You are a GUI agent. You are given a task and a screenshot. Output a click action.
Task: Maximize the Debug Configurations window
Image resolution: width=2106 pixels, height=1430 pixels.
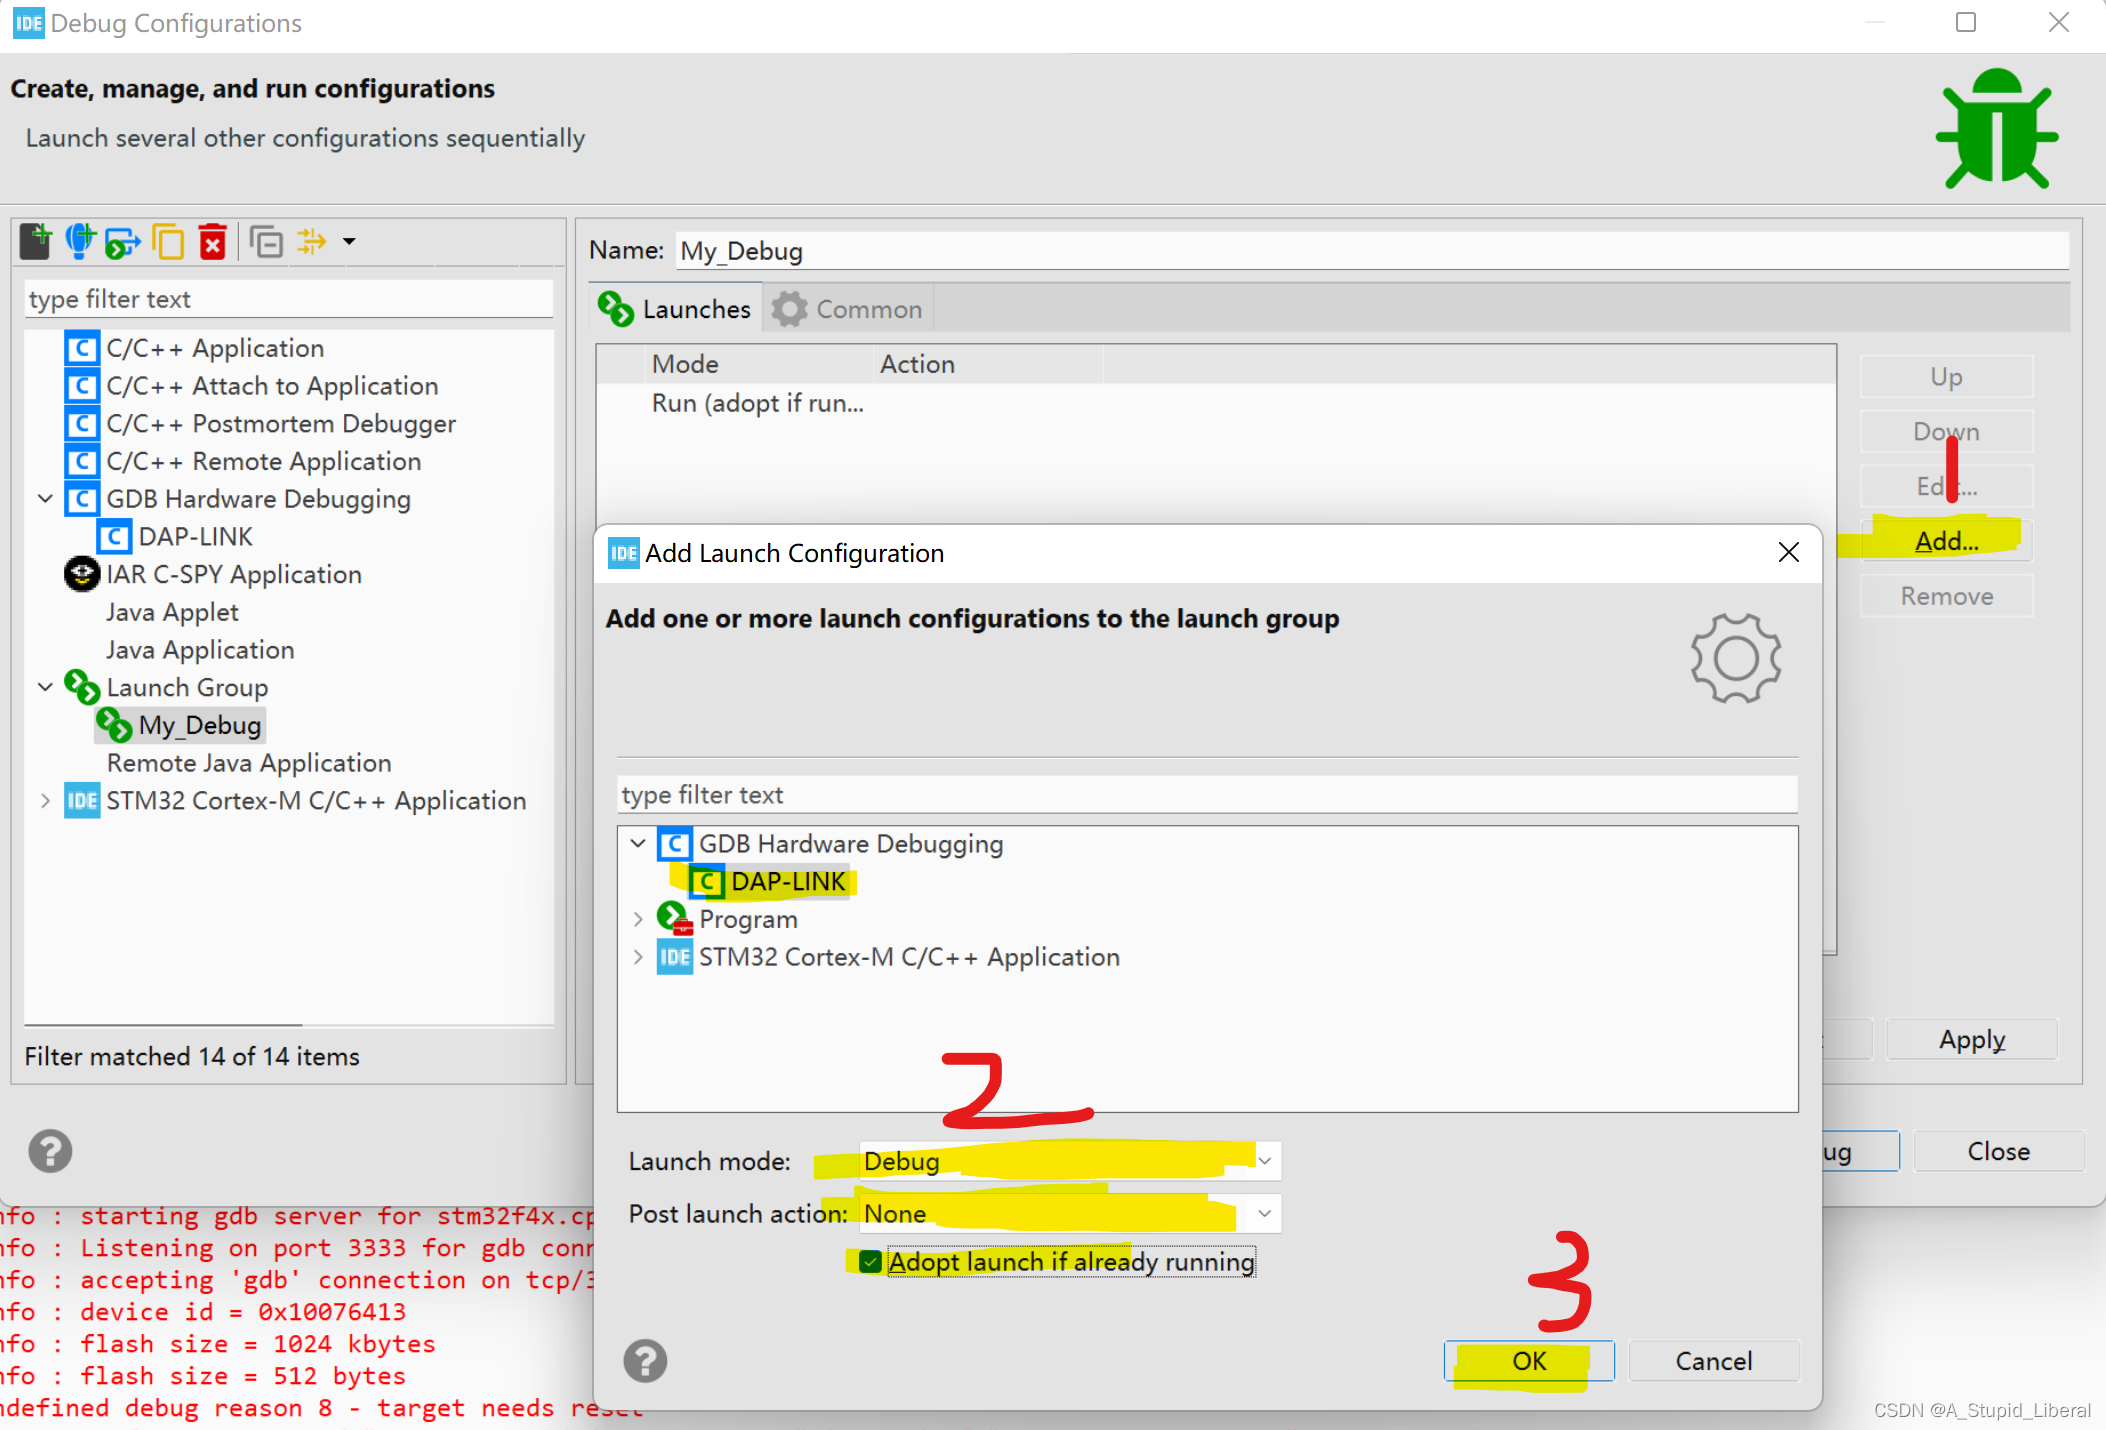tap(1965, 22)
